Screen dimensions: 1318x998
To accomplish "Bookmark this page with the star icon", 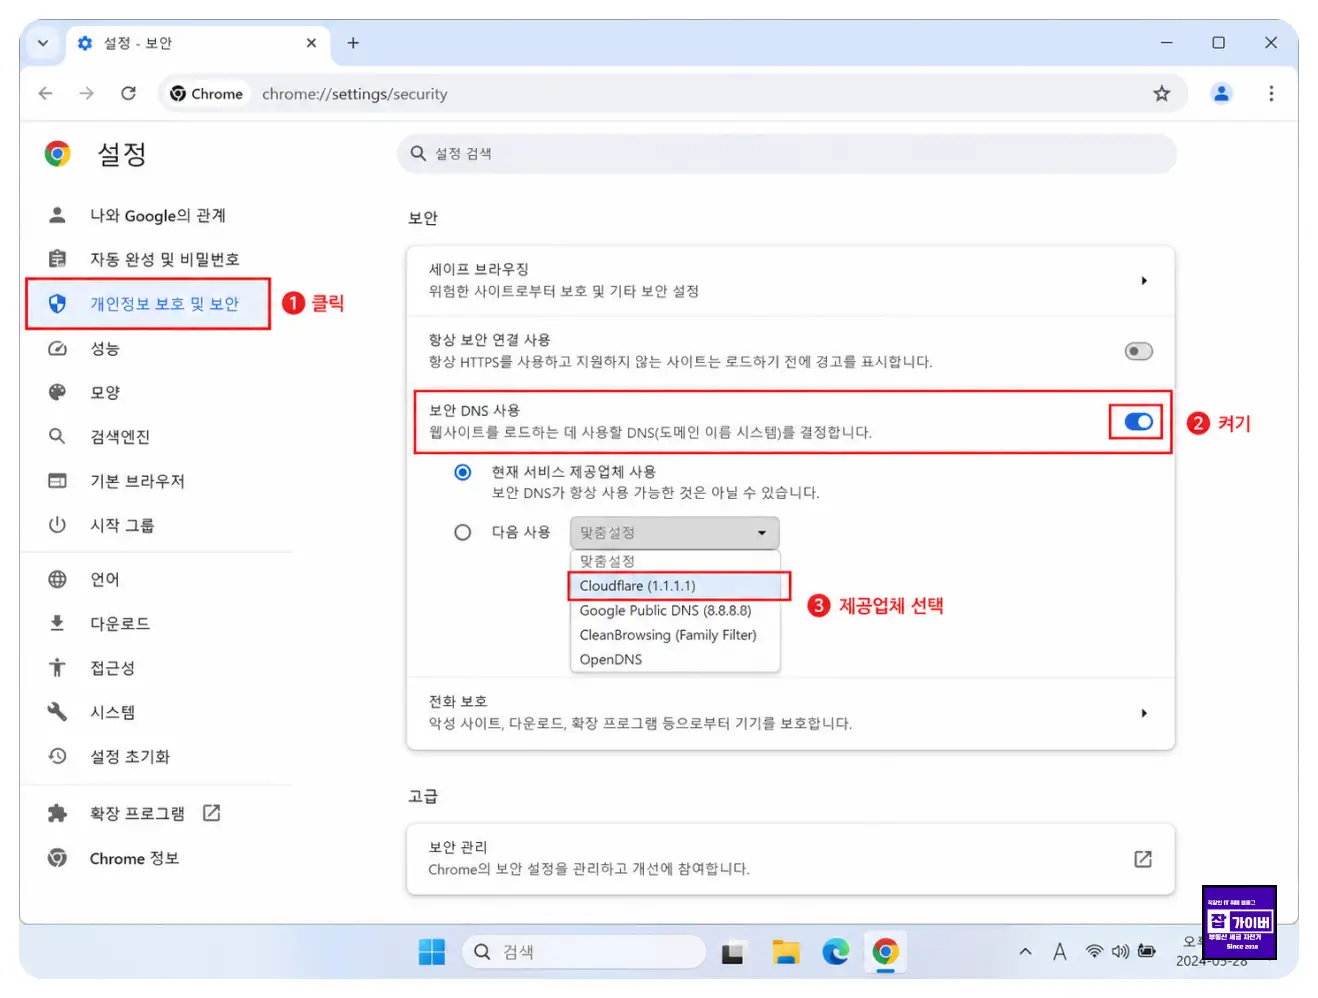I will [1161, 93].
